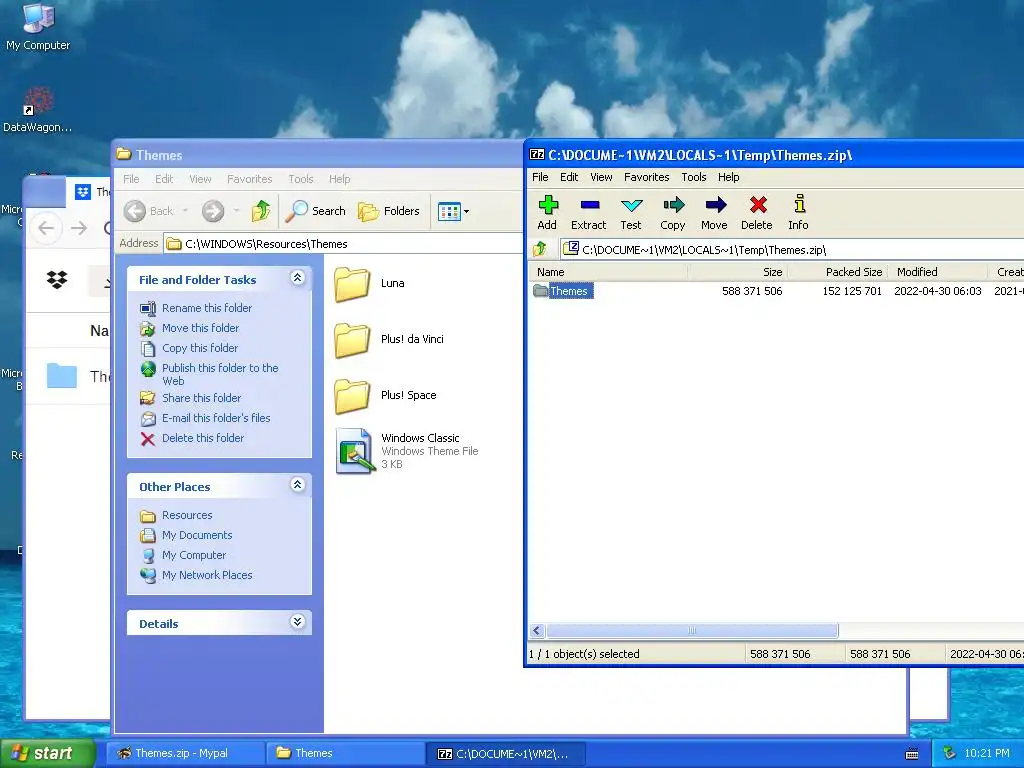
Task: Sort by Packed Size column in 7-Zip
Action: pyautogui.click(x=838, y=272)
